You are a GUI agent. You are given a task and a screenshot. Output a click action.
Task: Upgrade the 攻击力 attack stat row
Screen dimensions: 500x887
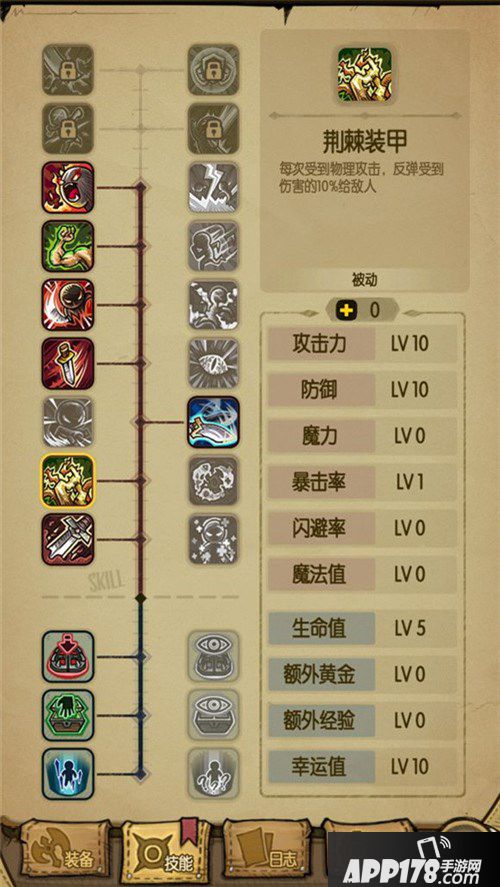(x=362, y=344)
